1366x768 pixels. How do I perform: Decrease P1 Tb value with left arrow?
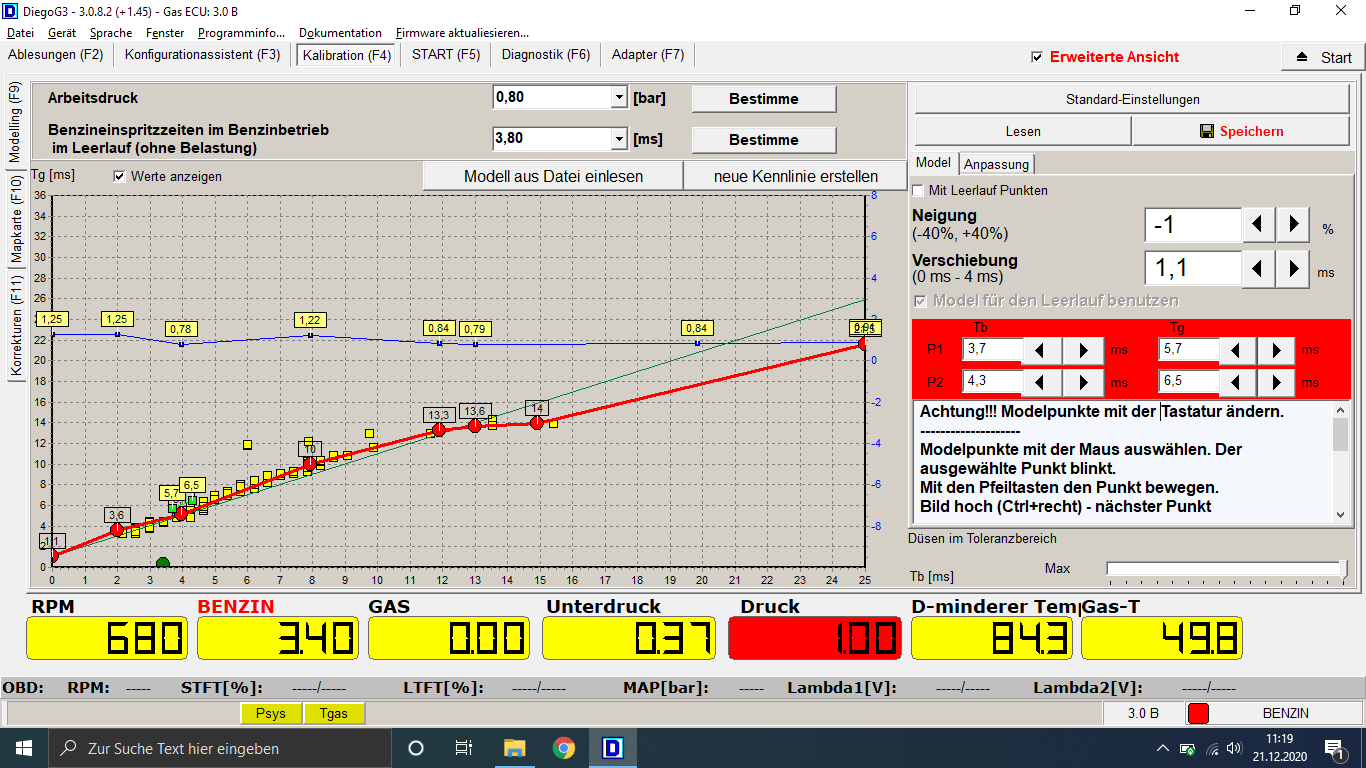tap(1042, 350)
